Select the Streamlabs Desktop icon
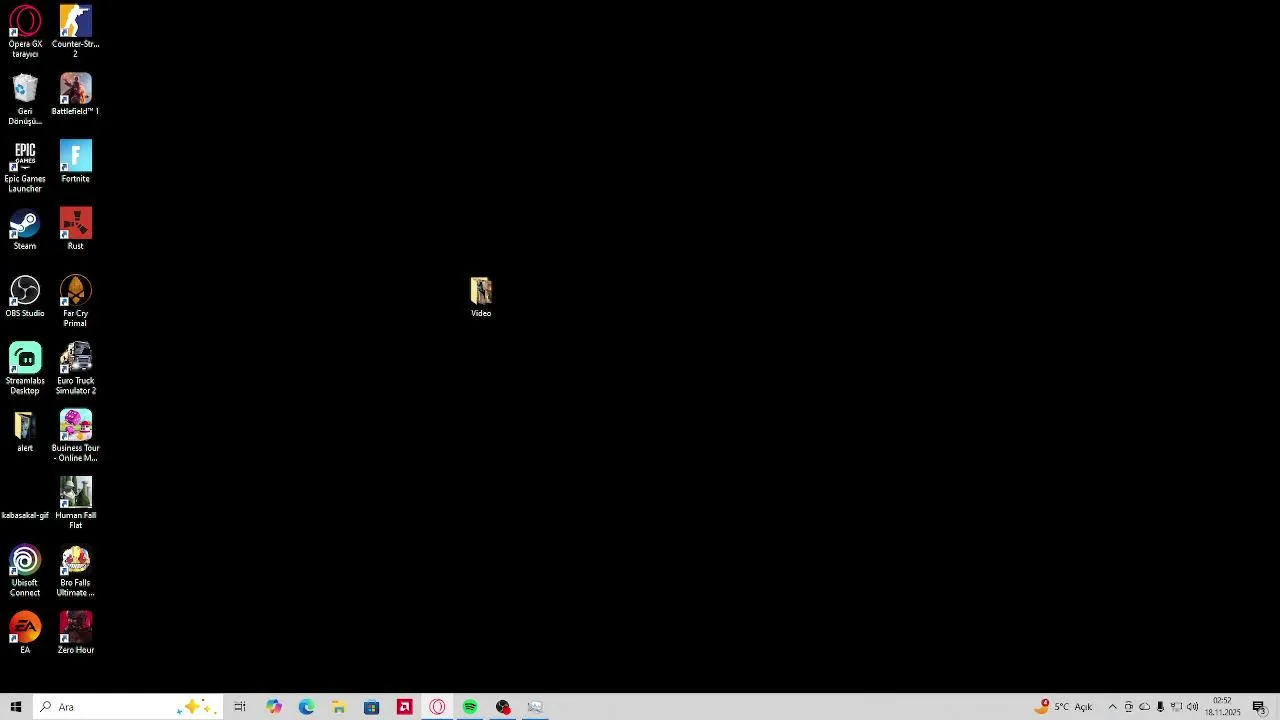The height and width of the screenshot is (720, 1280). coord(25,369)
